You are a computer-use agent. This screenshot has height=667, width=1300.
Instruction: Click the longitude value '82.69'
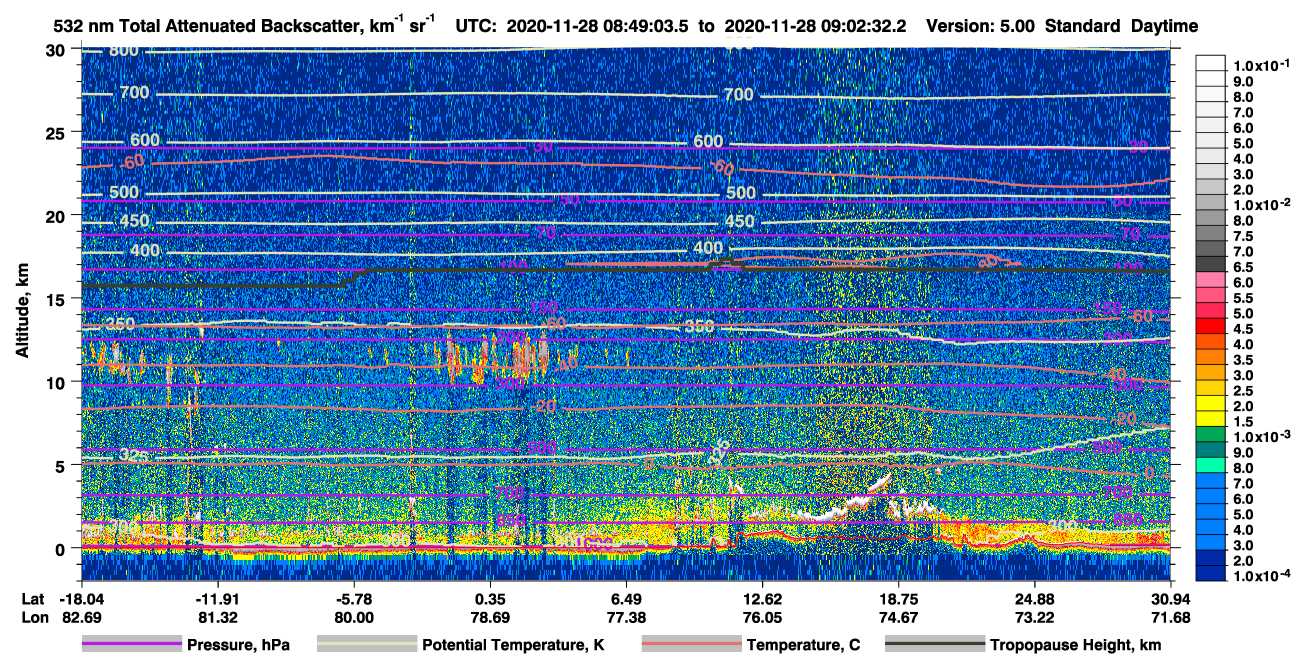[x=81, y=617]
